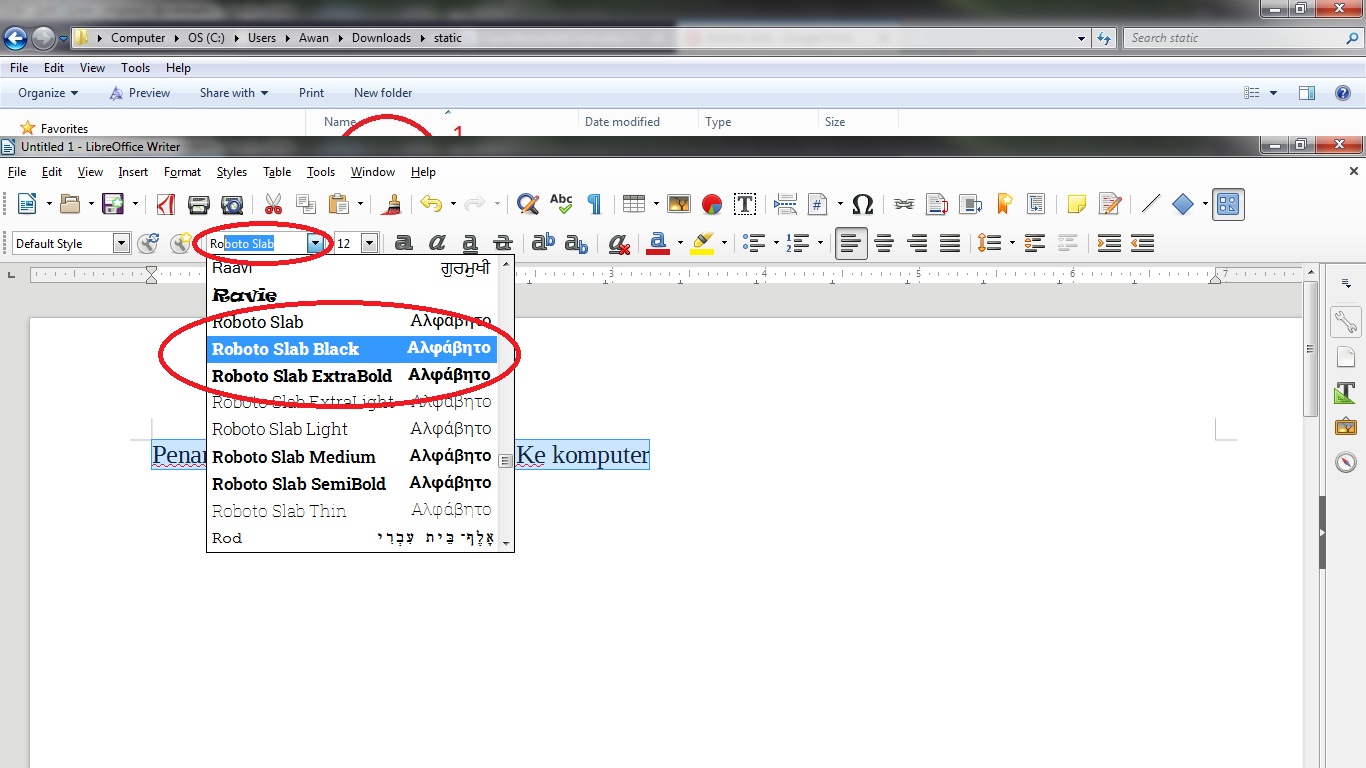Open the Window menu in Writer
Viewport: 1366px width, 768px height.
(373, 172)
